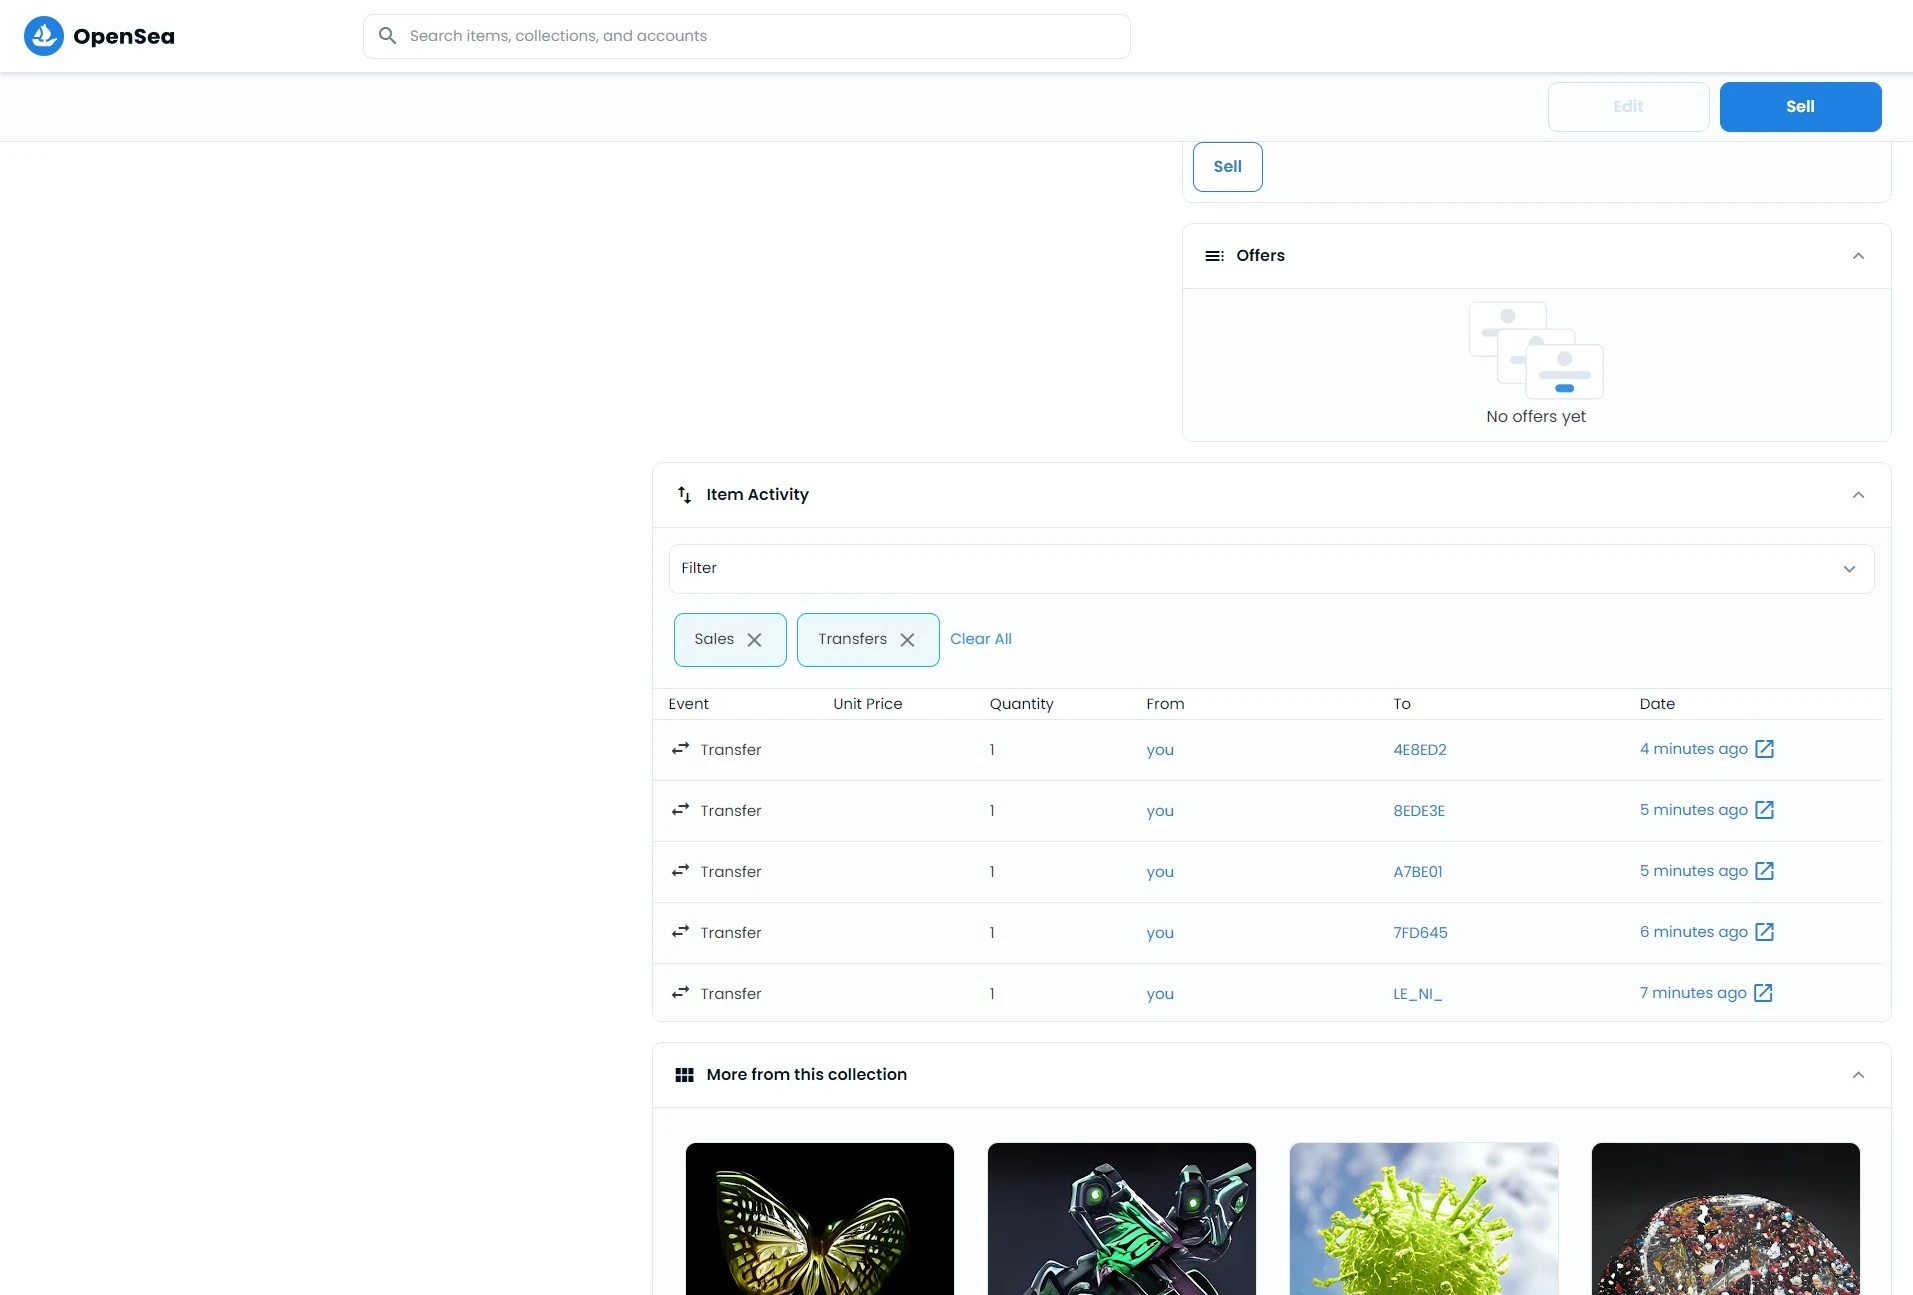1913x1295 pixels.
Task: Click 'you' sender in LE_NI_ transfer row
Action: 1160,994
